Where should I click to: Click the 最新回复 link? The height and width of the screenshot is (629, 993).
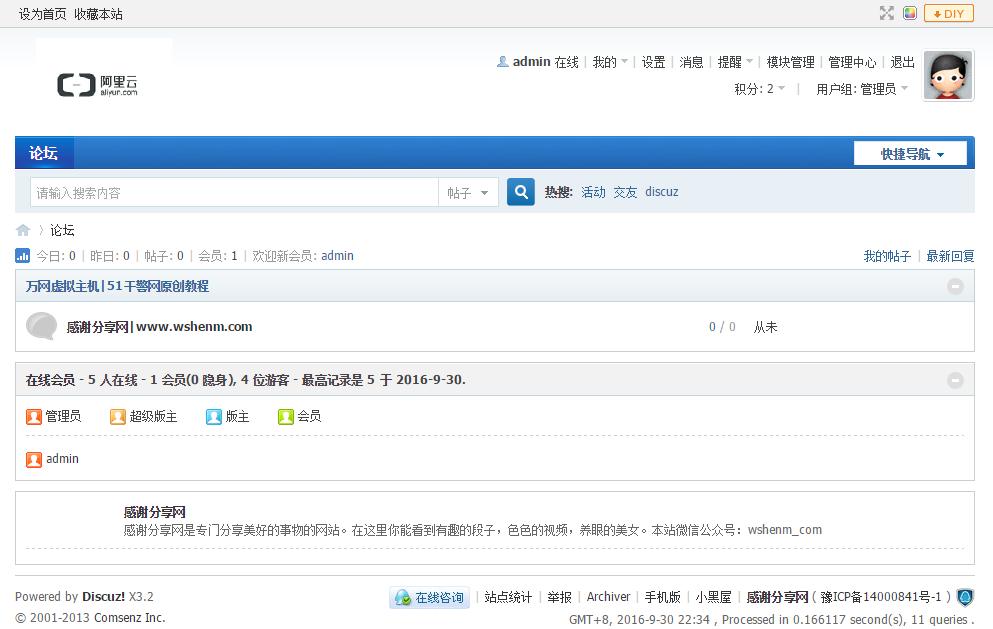click(950, 255)
